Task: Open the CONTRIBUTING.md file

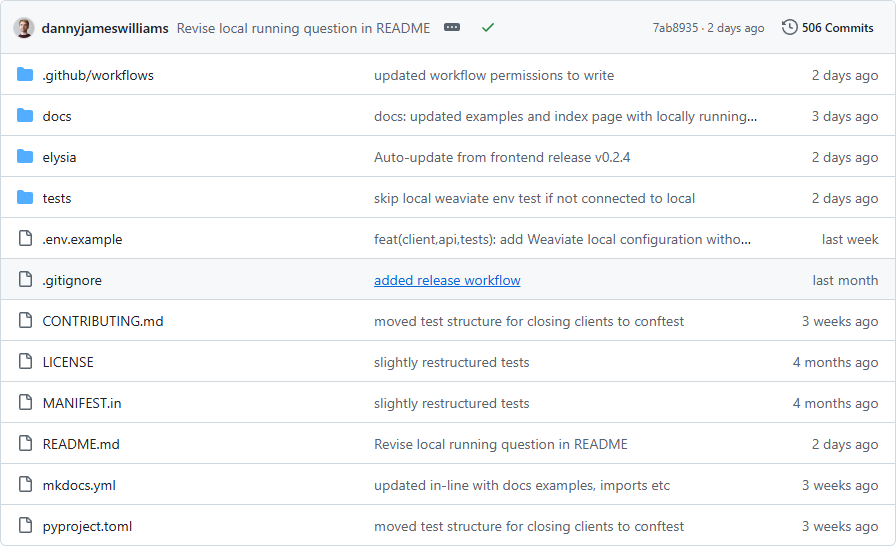Action: [x=103, y=322]
